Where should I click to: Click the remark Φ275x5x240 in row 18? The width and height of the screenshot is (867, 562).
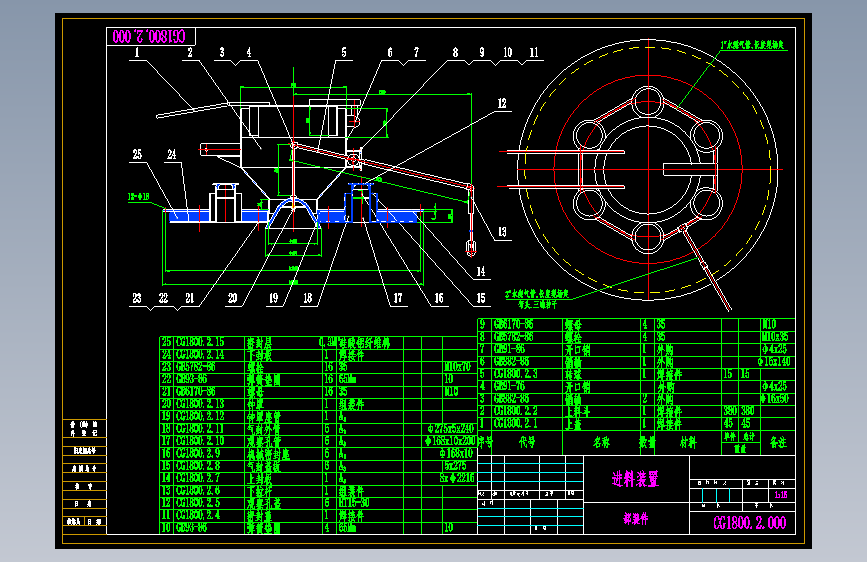click(x=451, y=429)
